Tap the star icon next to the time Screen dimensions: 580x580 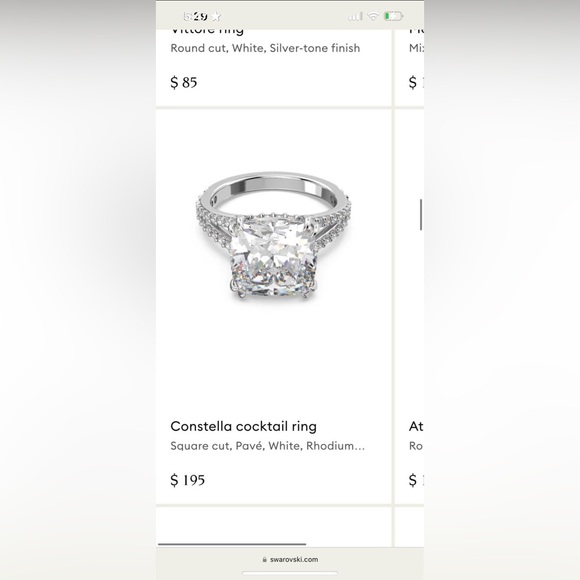pyautogui.click(x=216, y=16)
